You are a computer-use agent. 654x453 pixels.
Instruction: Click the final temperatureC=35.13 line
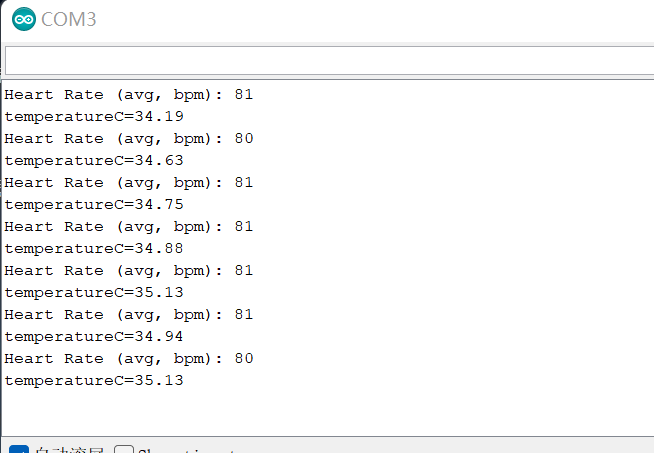coord(94,381)
